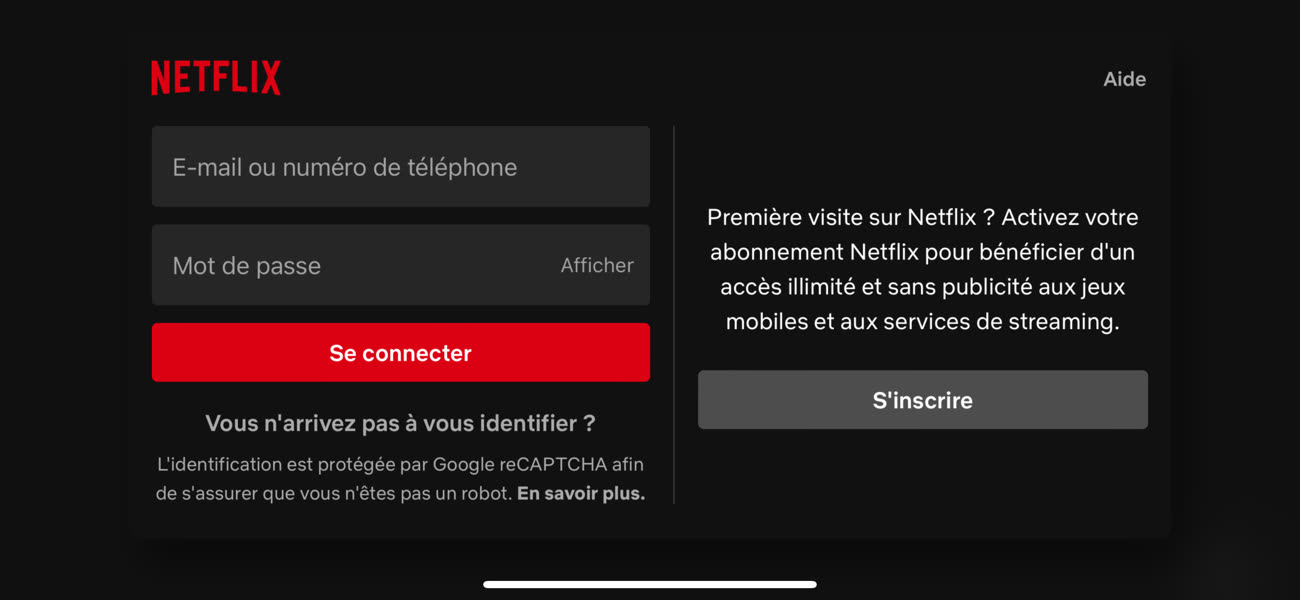Click 'Vous n'arrivez pas à vous identifier ?'
The width and height of the screenshot is (1300, 600).
pyautogui.click(x=400, y=423)
